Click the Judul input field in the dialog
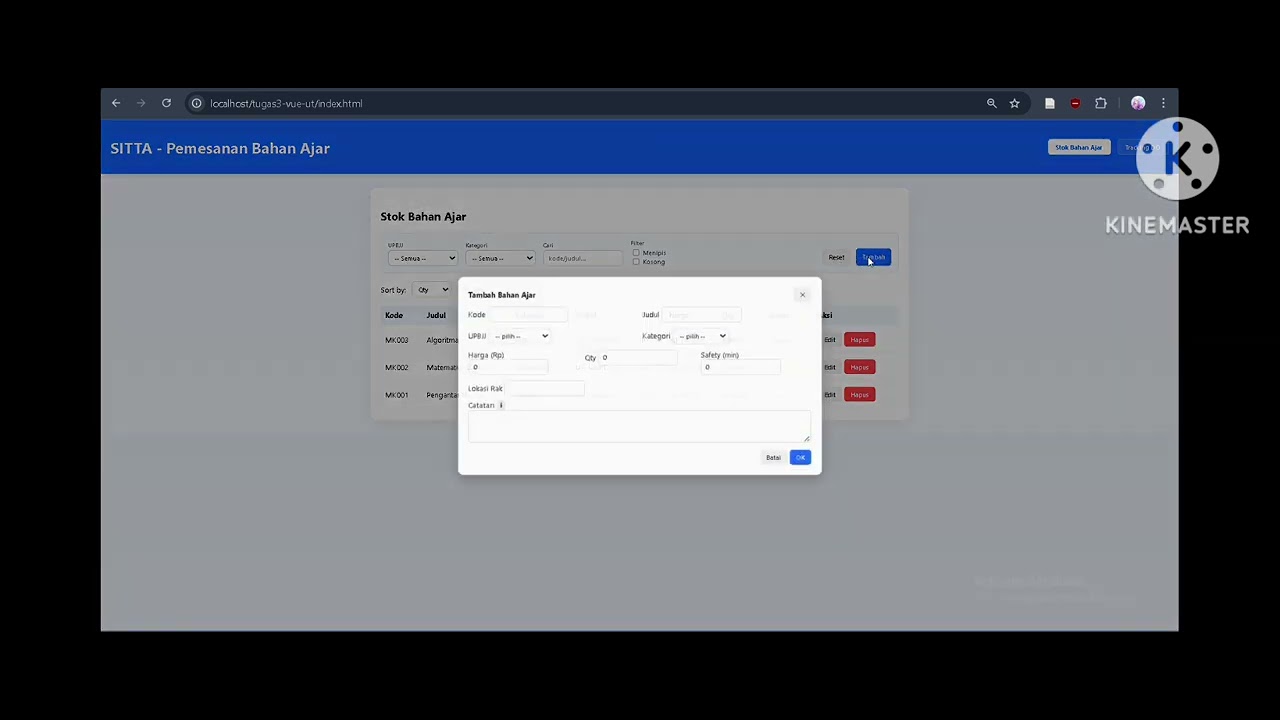This screenshot has height=720, width=1280. (x=702, y=315)
